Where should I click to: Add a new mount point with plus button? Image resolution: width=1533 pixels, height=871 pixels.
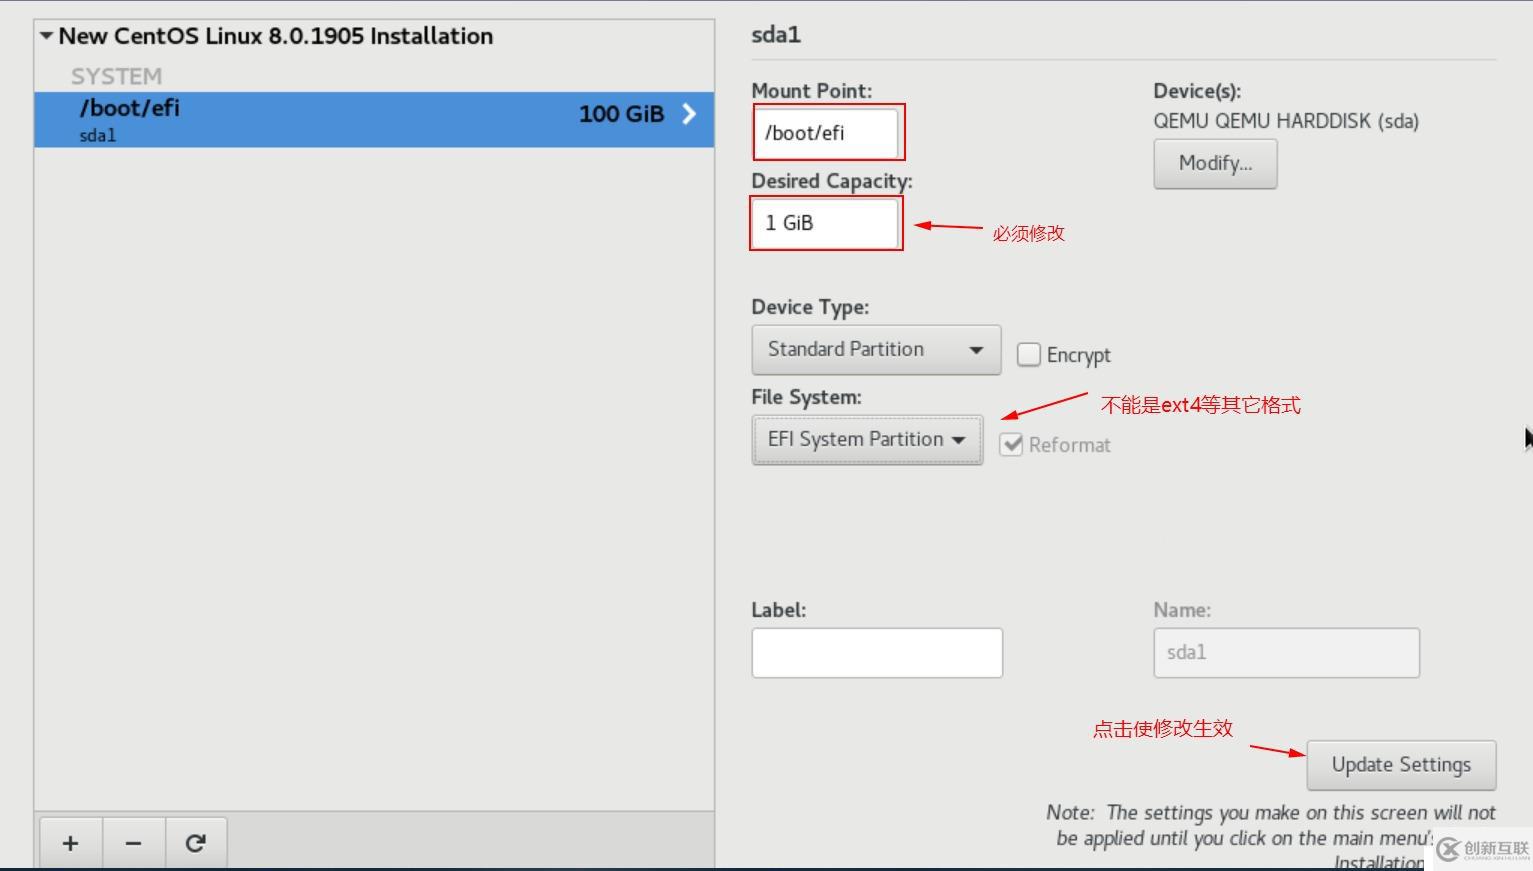tap(70, 843)
